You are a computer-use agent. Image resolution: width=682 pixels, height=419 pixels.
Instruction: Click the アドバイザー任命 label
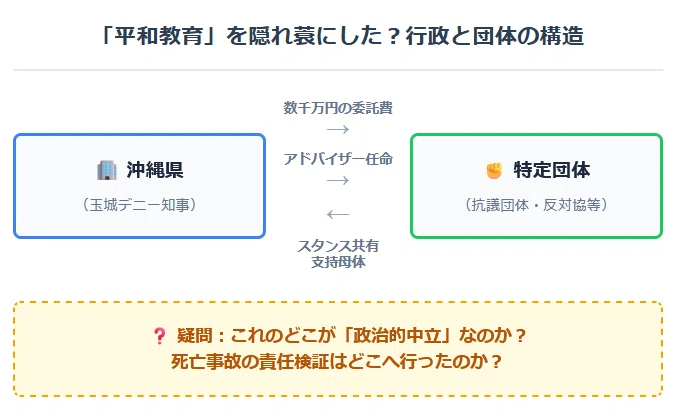338,159
